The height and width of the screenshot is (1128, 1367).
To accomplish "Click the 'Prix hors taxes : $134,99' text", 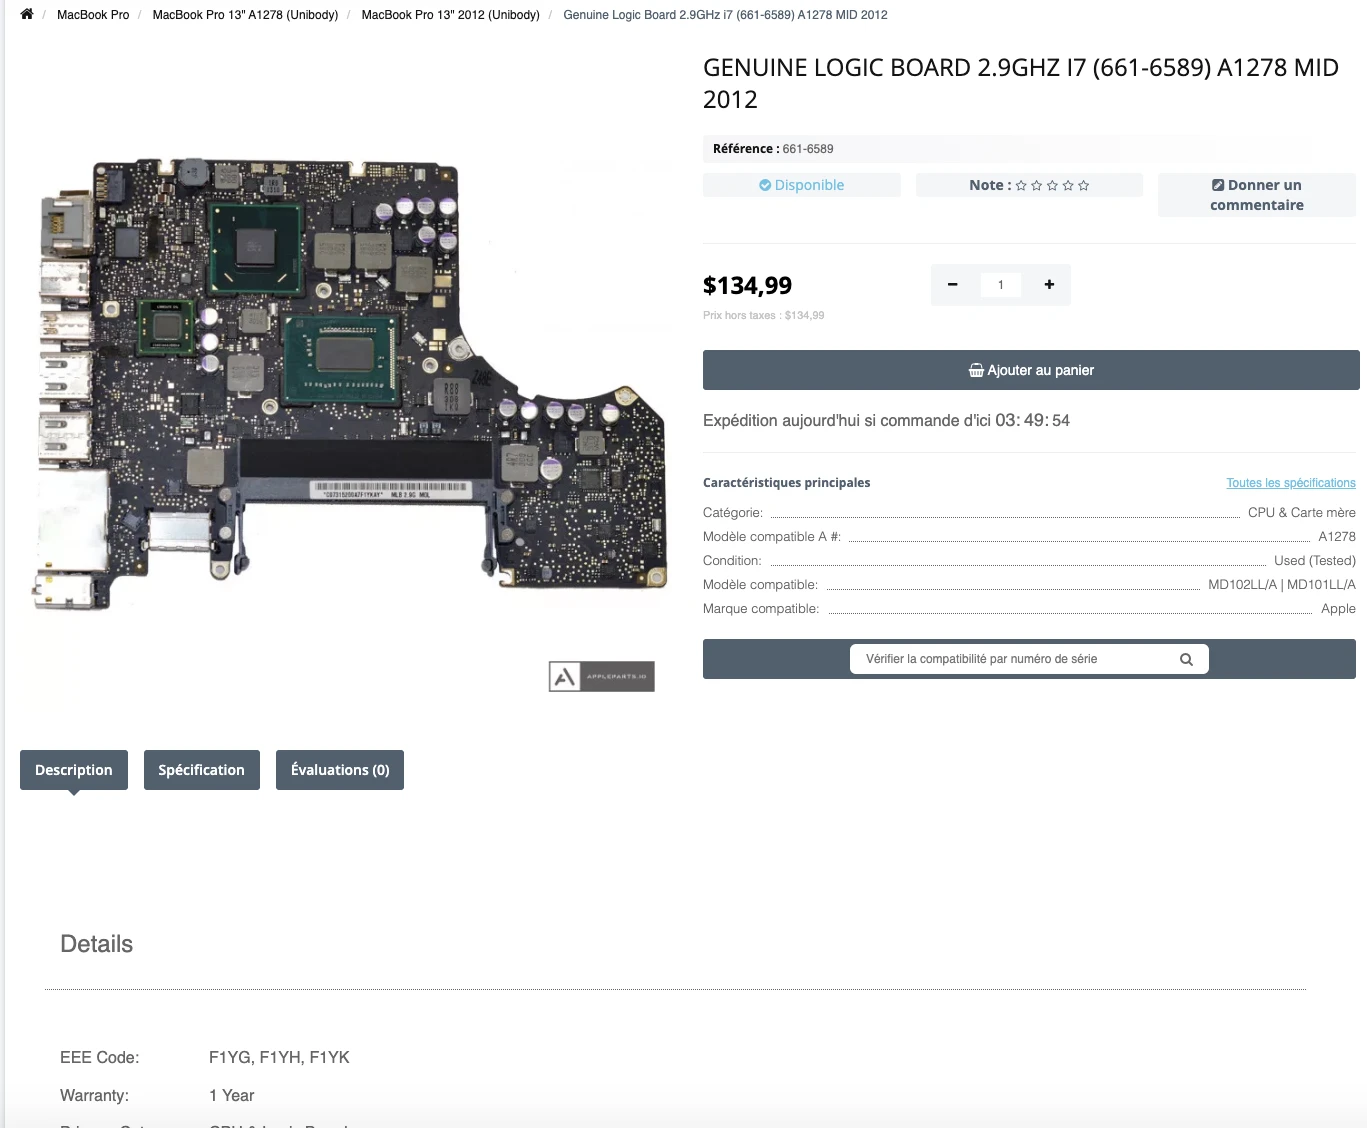I will [x=764, y=315].
